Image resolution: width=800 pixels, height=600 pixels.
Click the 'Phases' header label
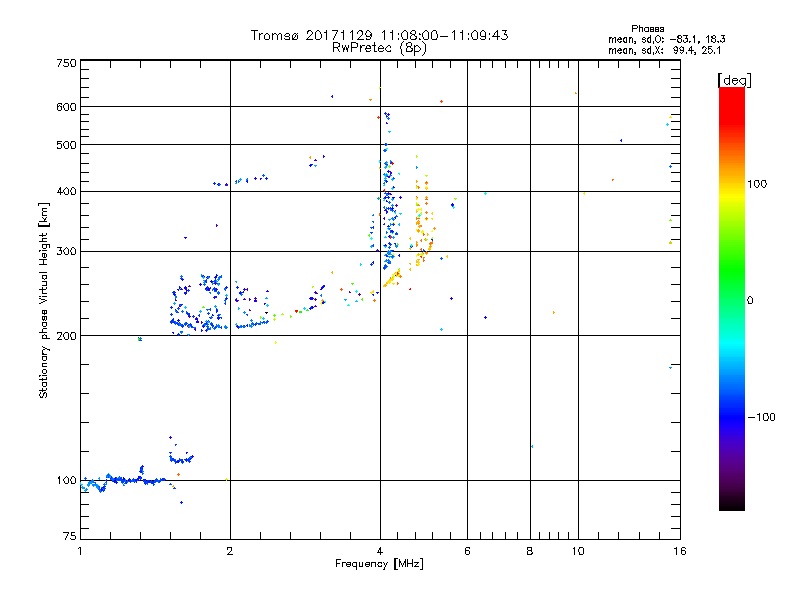(647, 29)
